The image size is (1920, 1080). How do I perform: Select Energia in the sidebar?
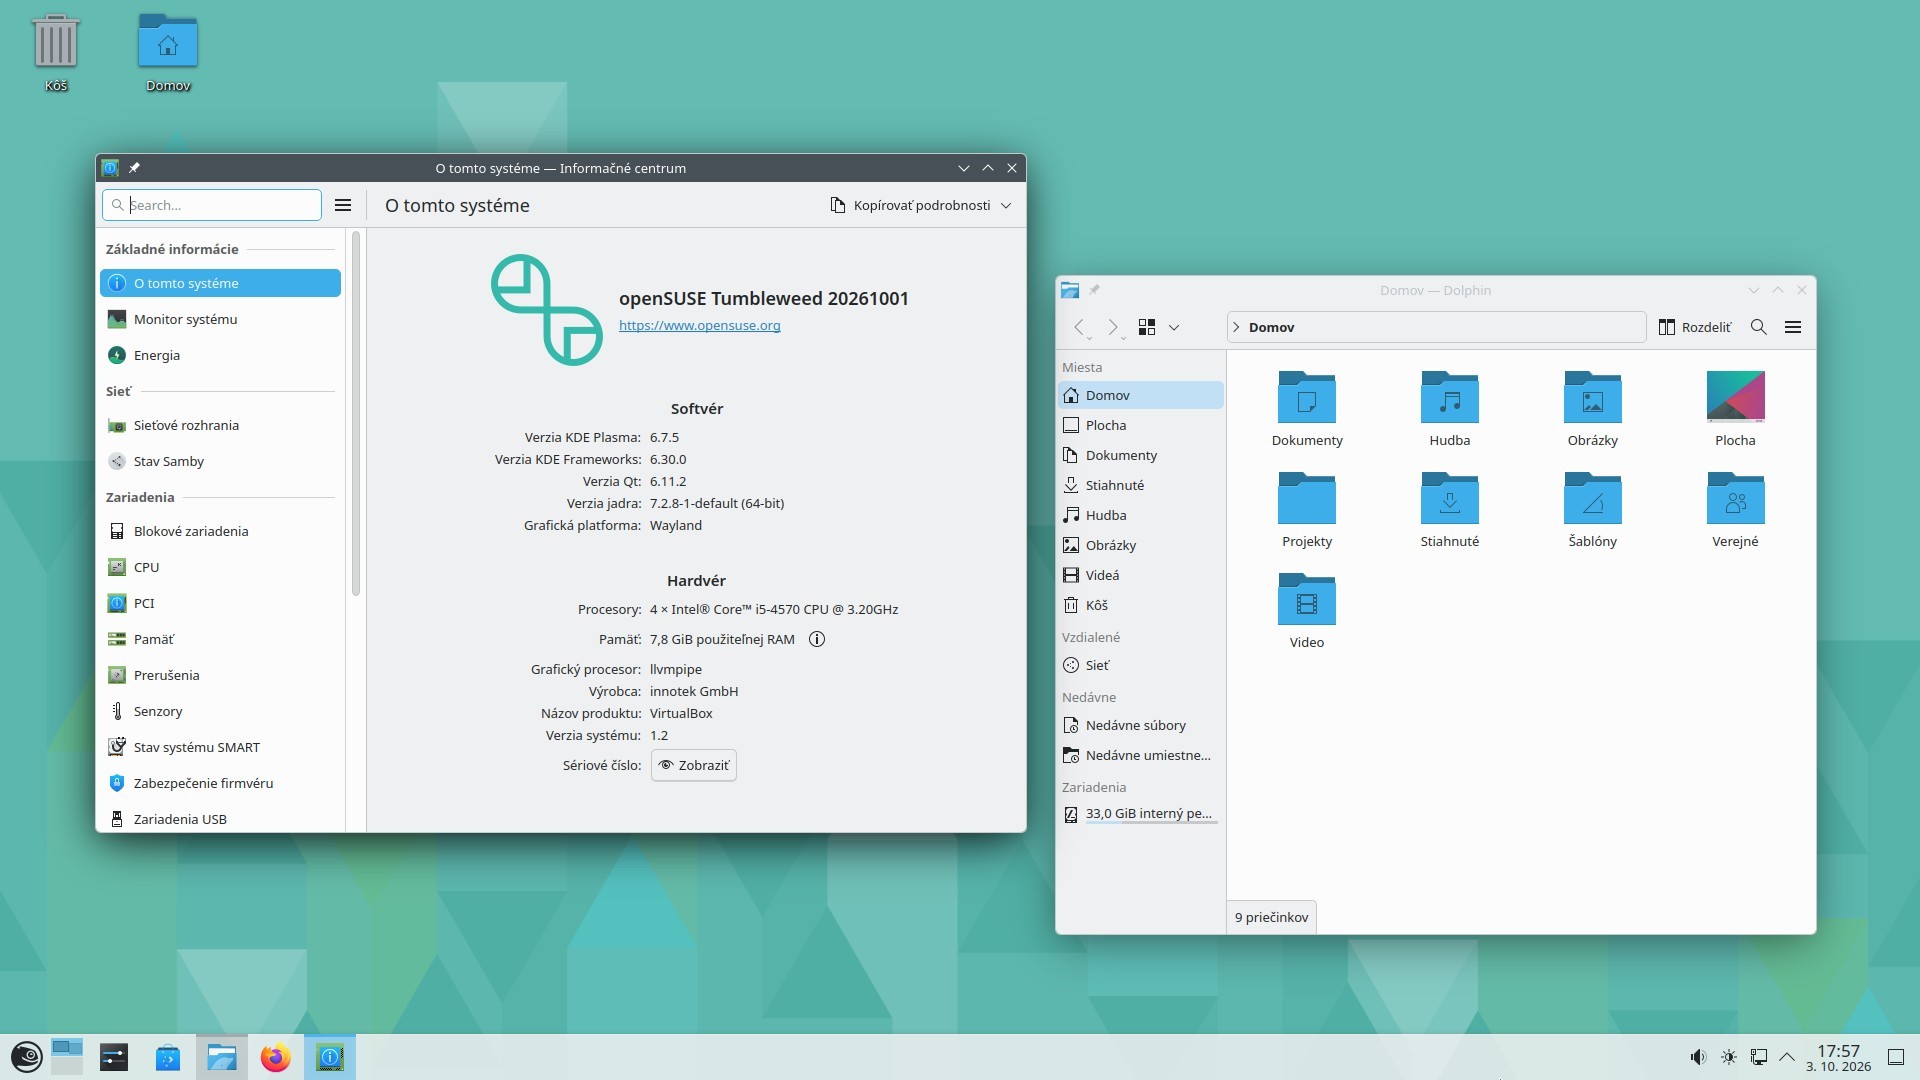(220, 355)
